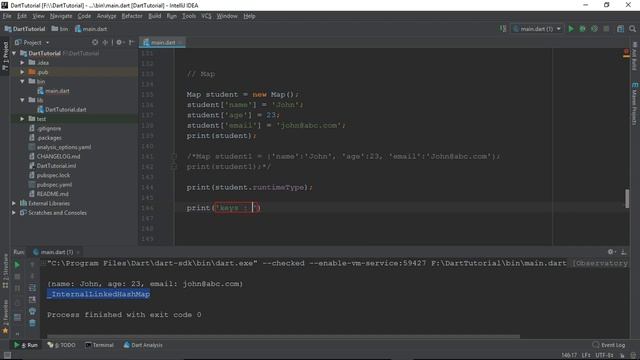Open the Navigate menu
Screen dimensions: 640x360
click(61, 16)
